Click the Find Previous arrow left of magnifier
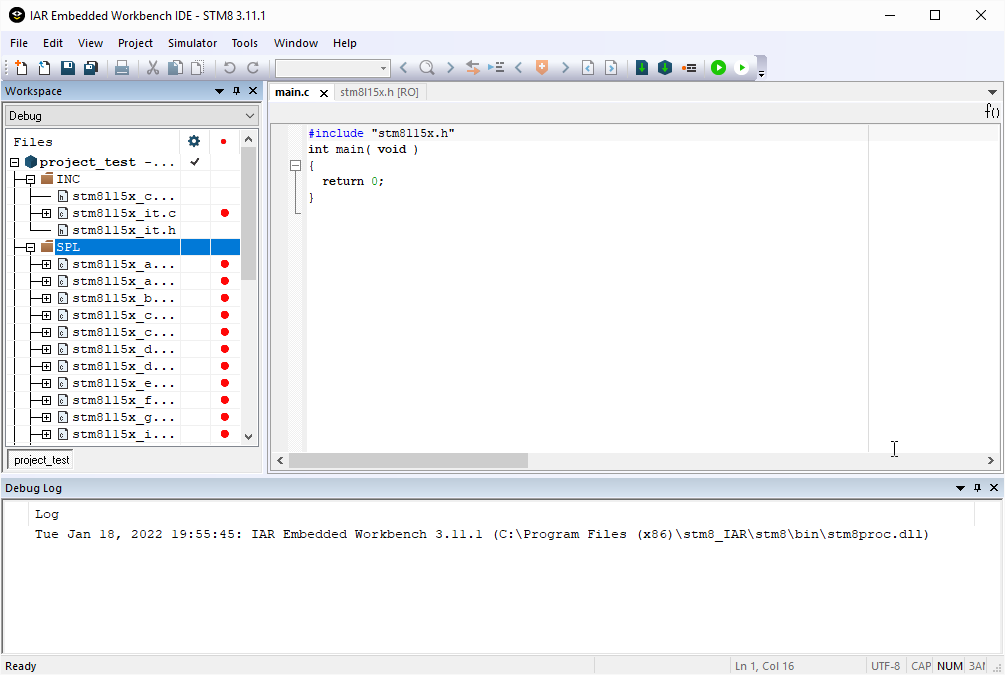The height and width of the screenshot is (675, 1005). [403, 67]
